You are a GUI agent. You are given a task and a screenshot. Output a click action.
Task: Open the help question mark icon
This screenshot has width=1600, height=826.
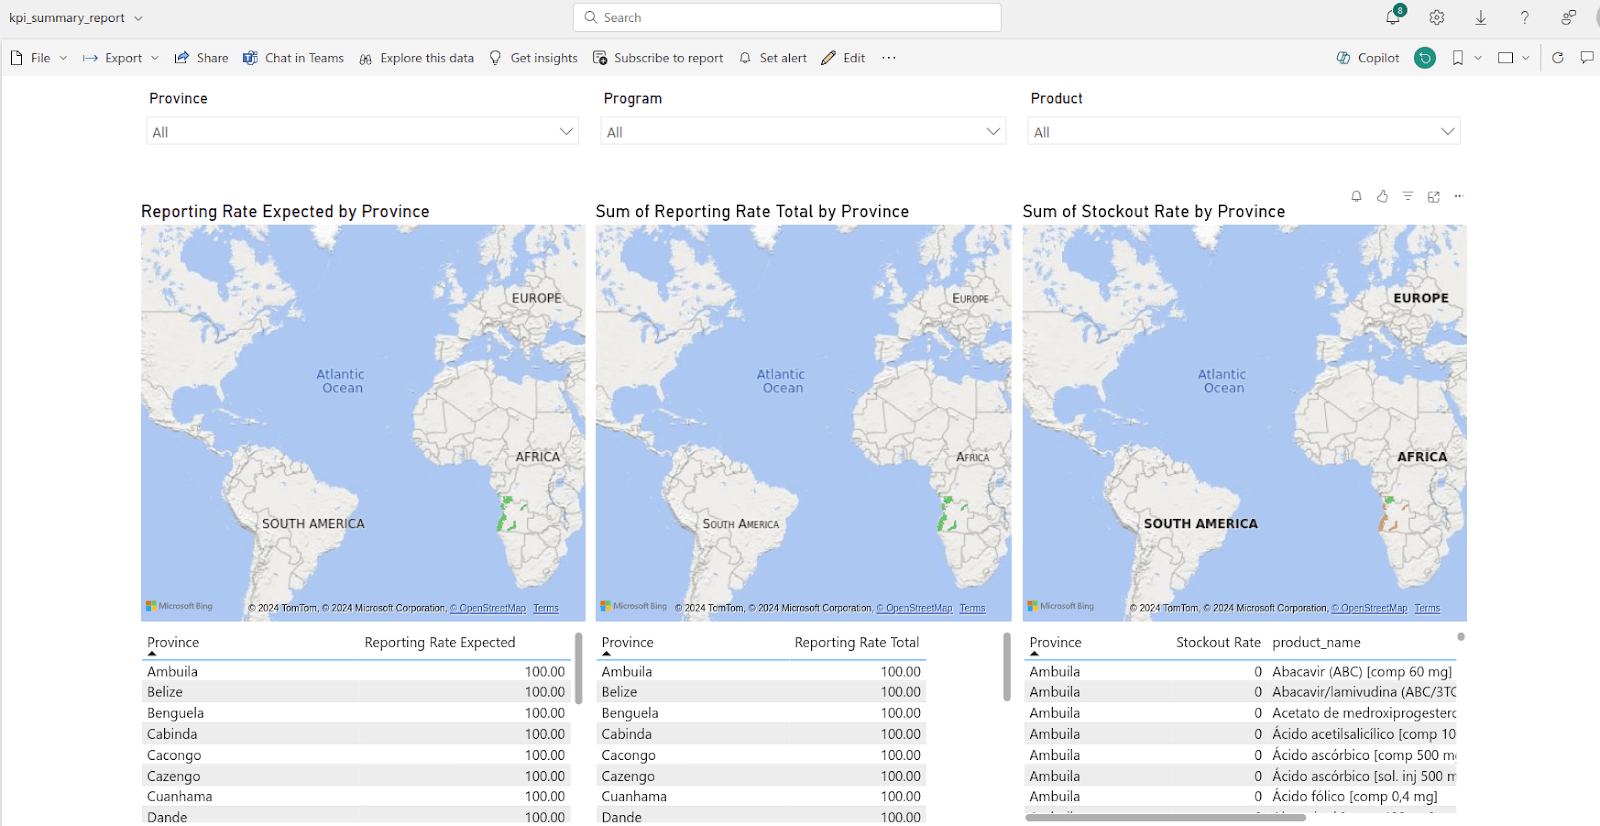pyautogui.click(x=1525, y=17)
